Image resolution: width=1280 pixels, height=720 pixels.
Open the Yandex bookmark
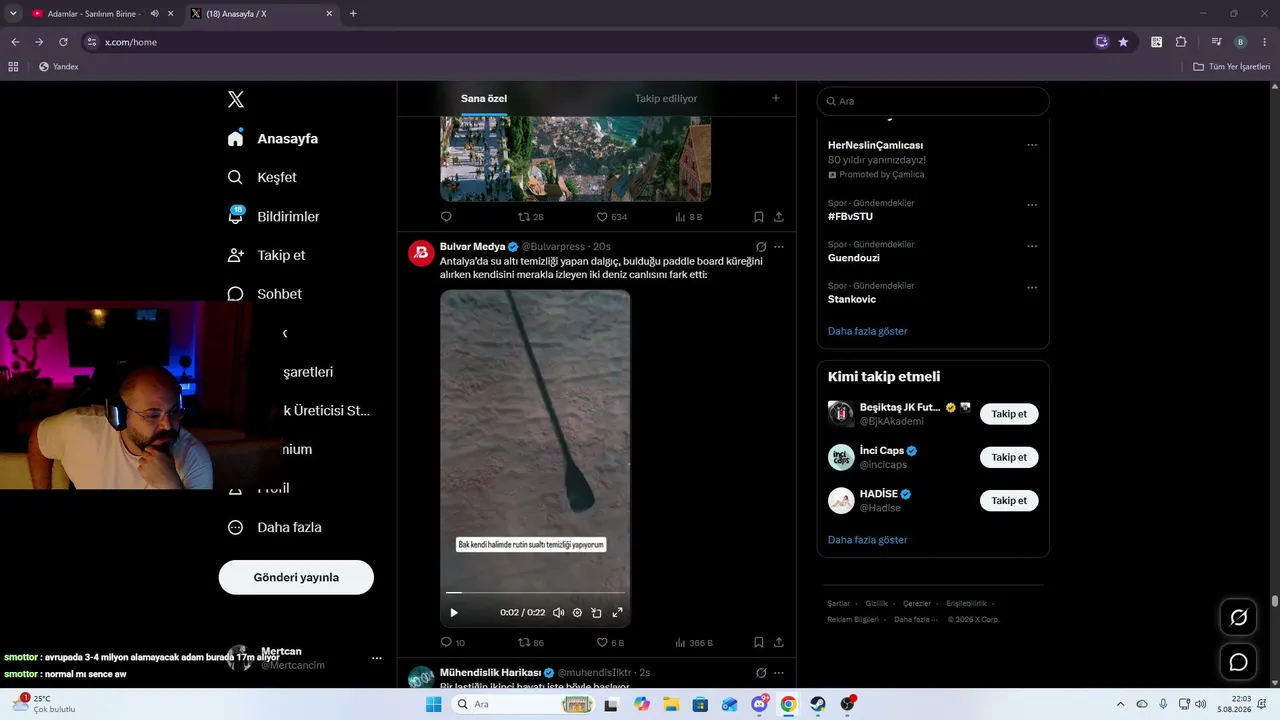(58, 67)
